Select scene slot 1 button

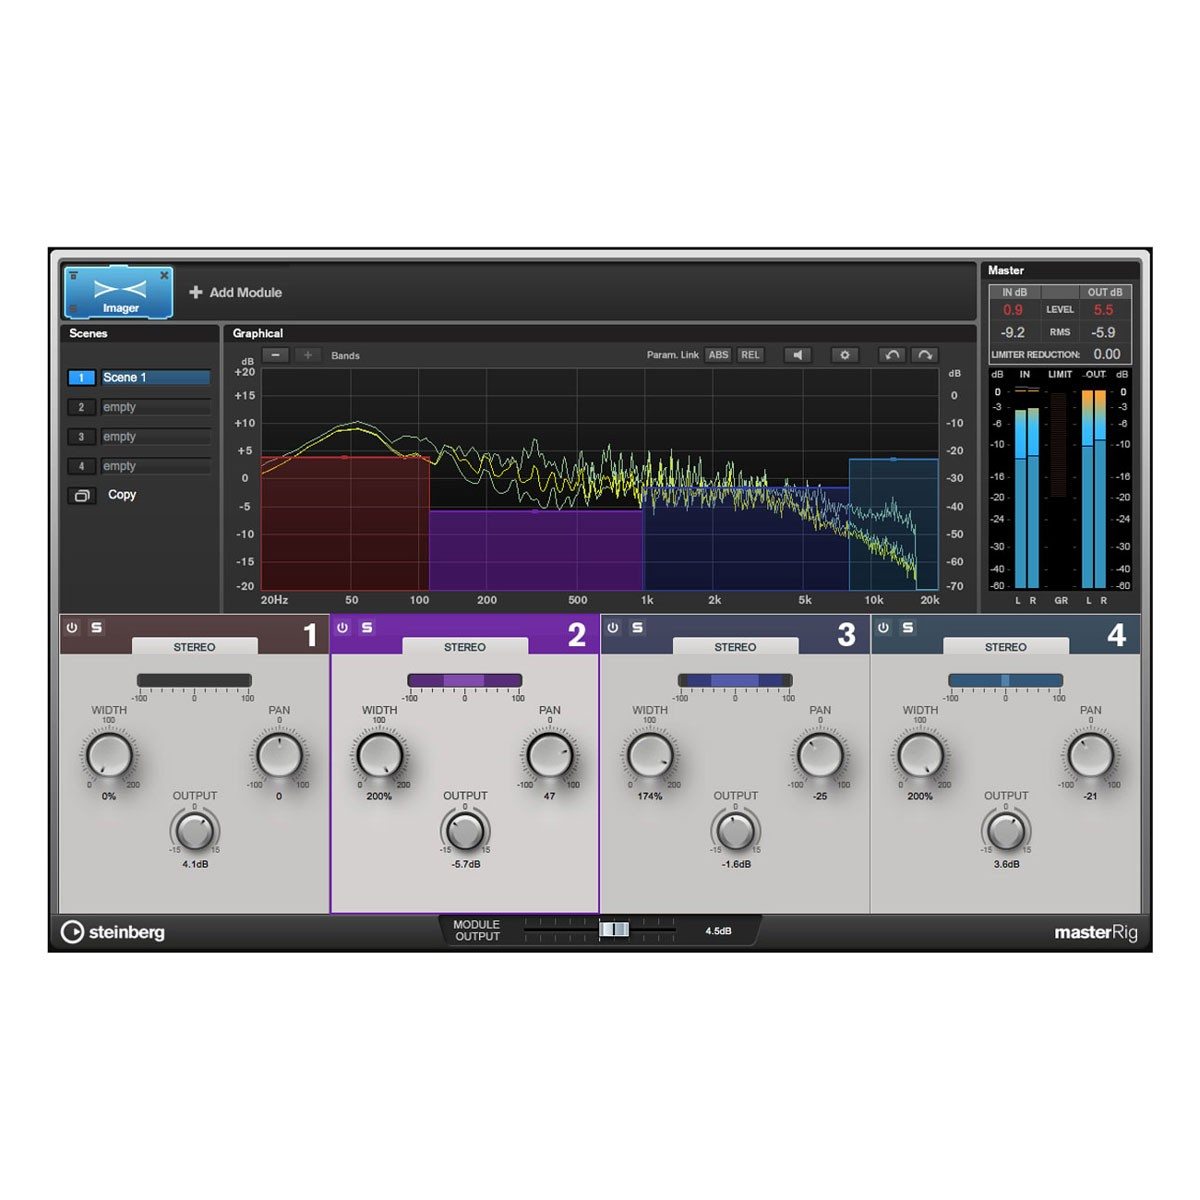click(x=82, y=378)
